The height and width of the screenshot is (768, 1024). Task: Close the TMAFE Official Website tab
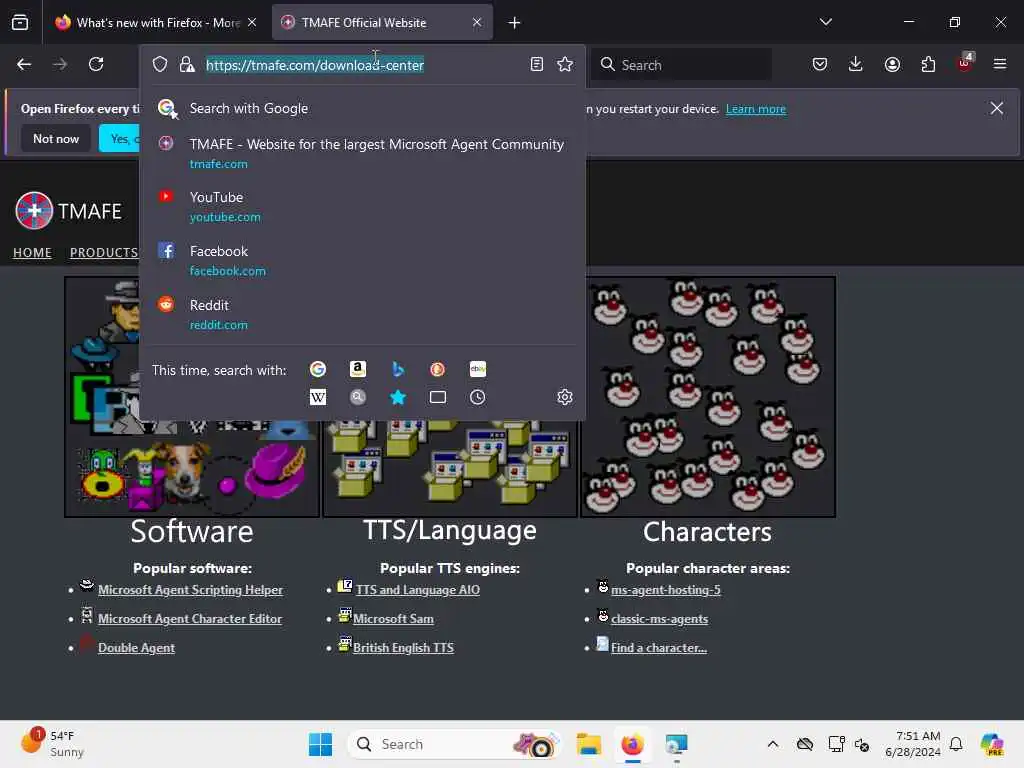[477, 23]
